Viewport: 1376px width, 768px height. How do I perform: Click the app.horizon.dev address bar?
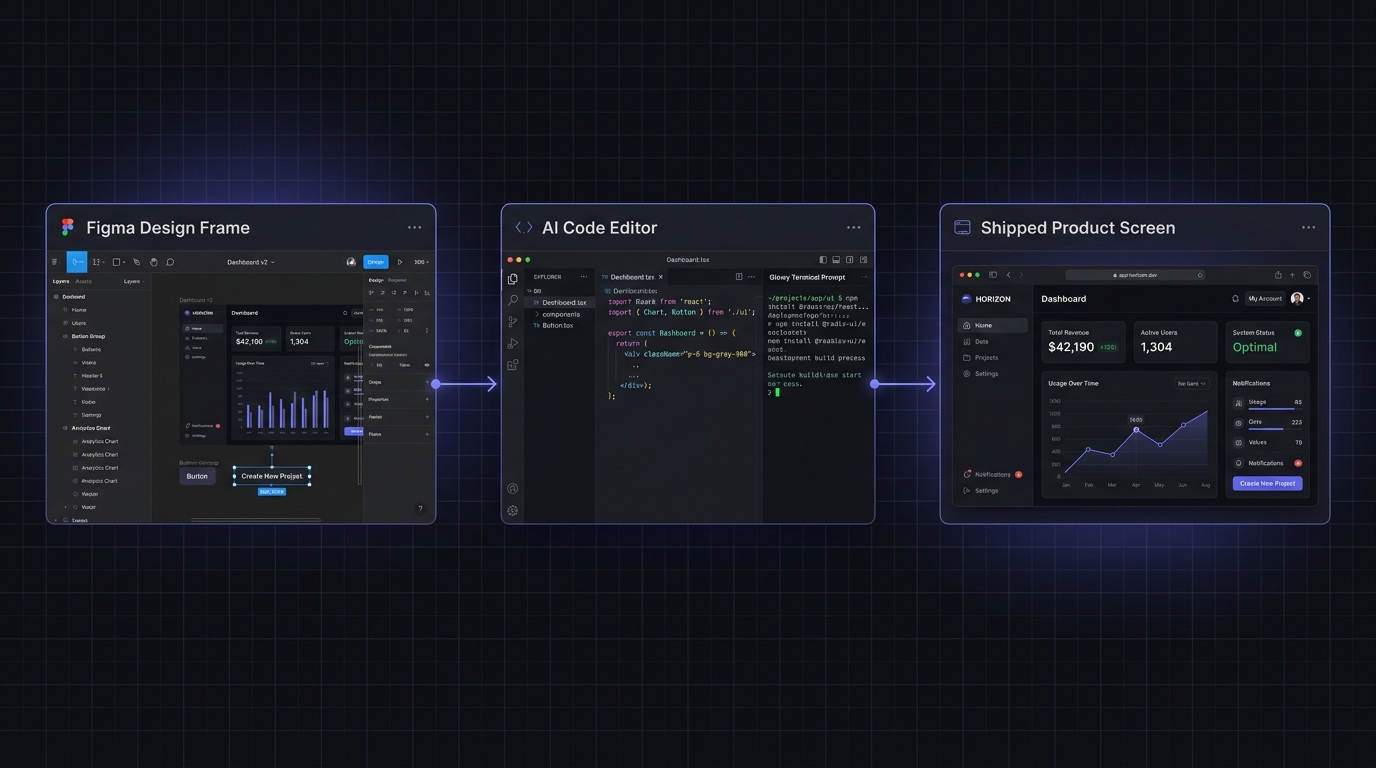point(1135,275)
